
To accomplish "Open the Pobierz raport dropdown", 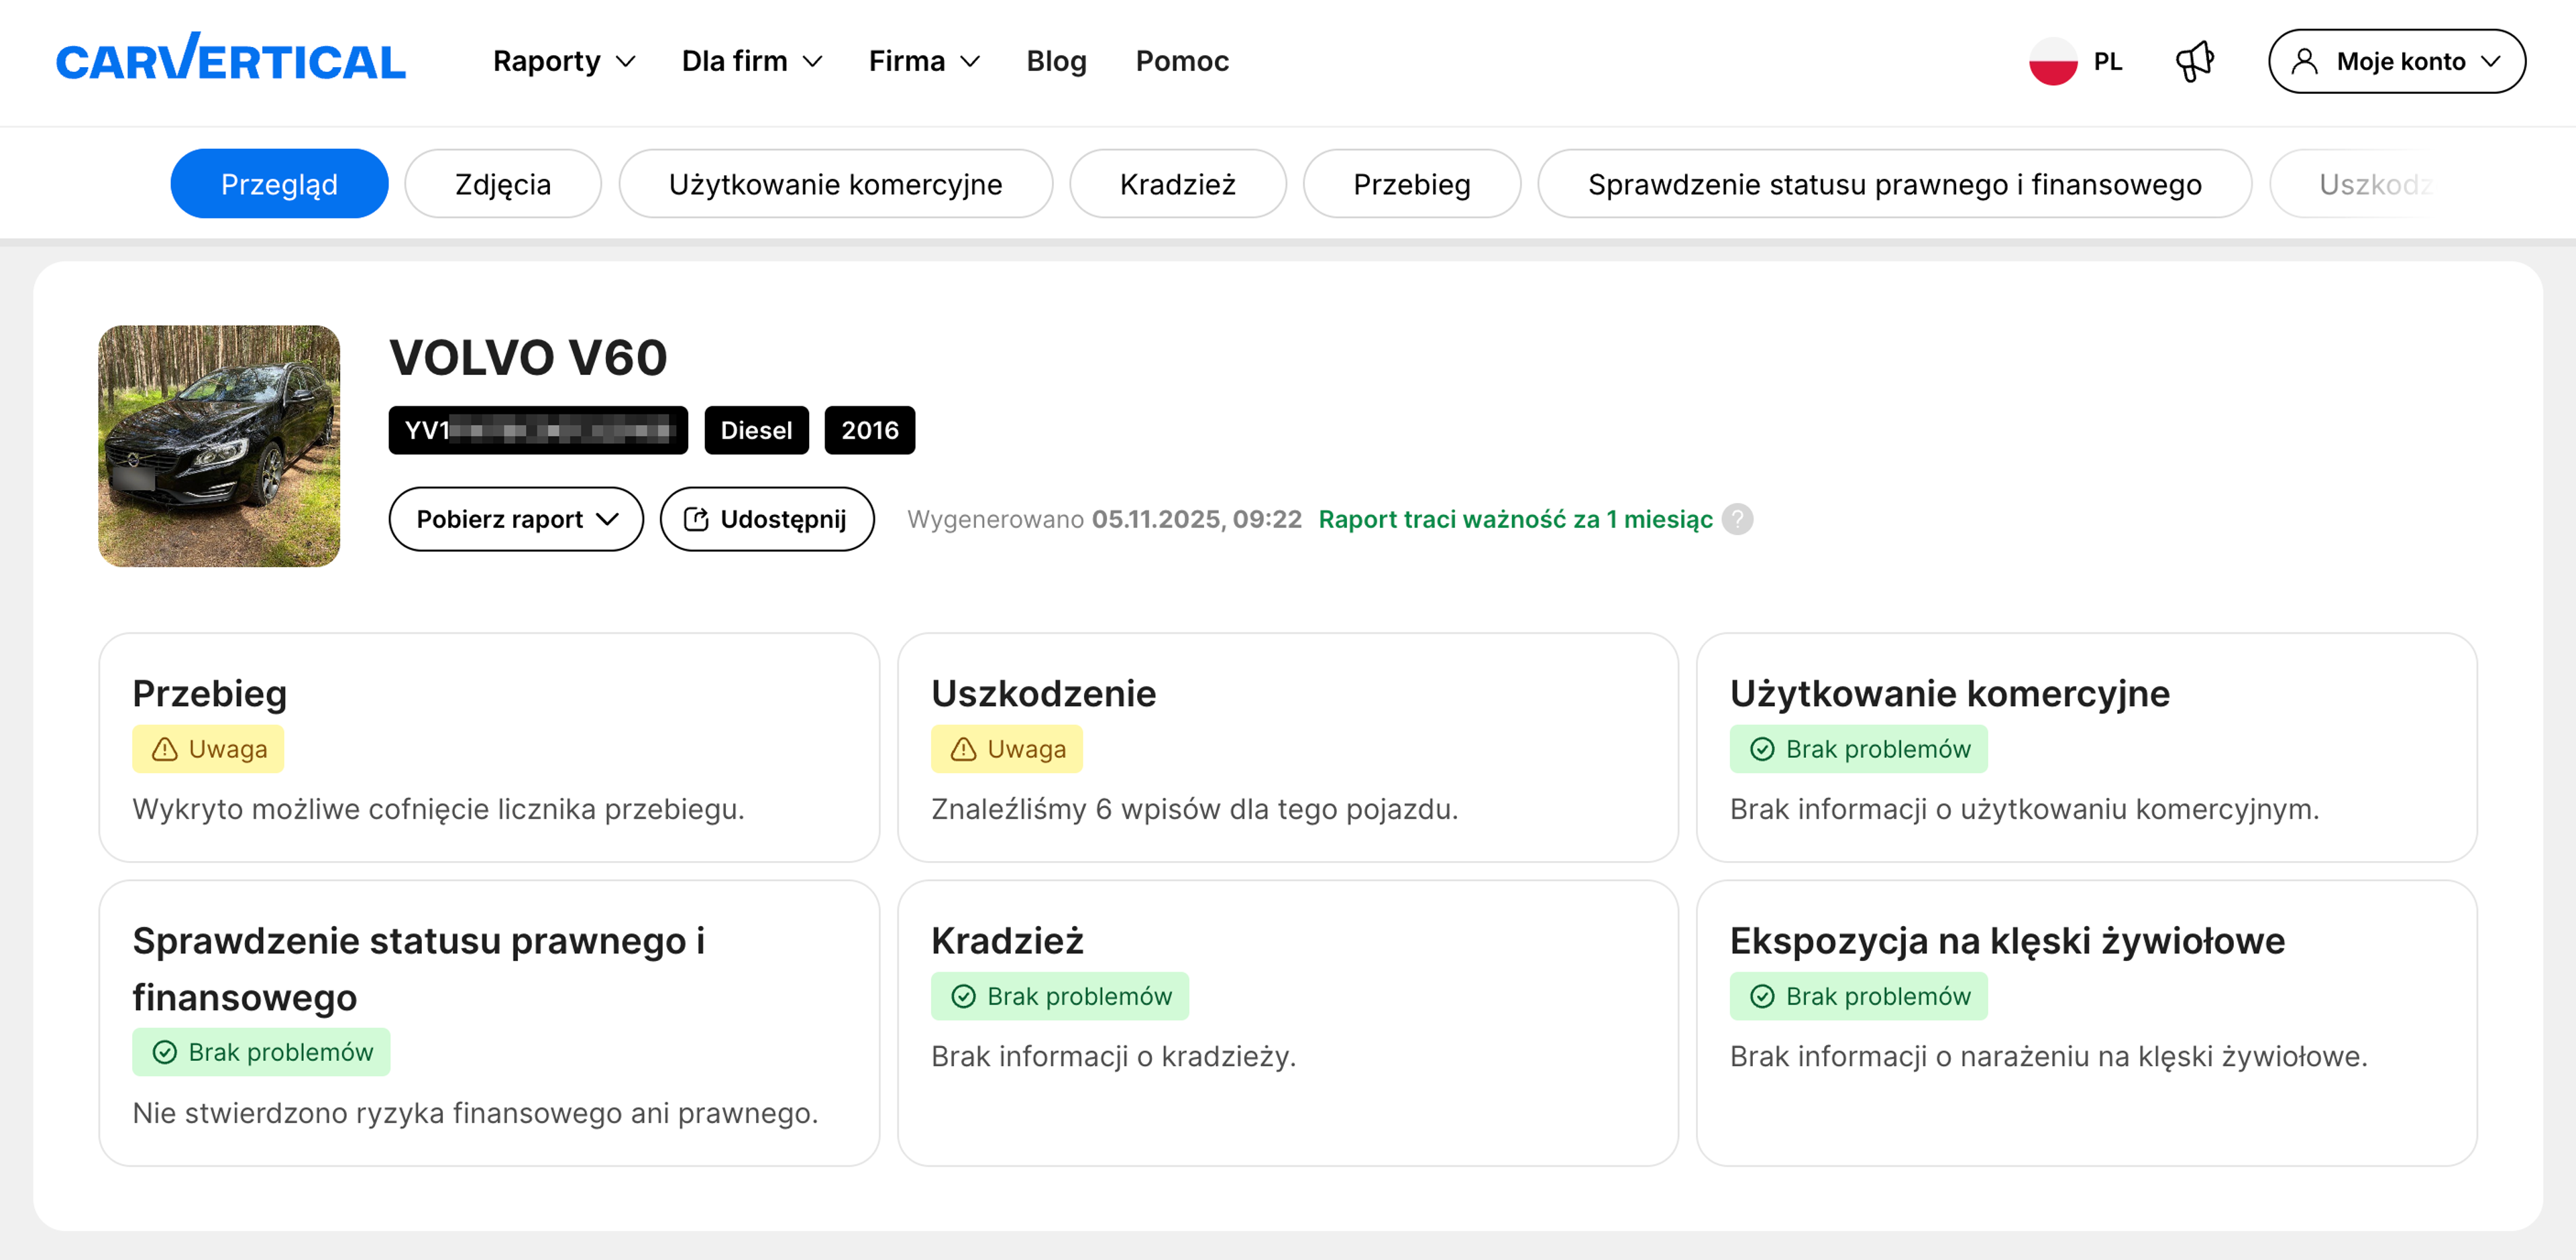I will pyautogui.click(x=516, y=519).
